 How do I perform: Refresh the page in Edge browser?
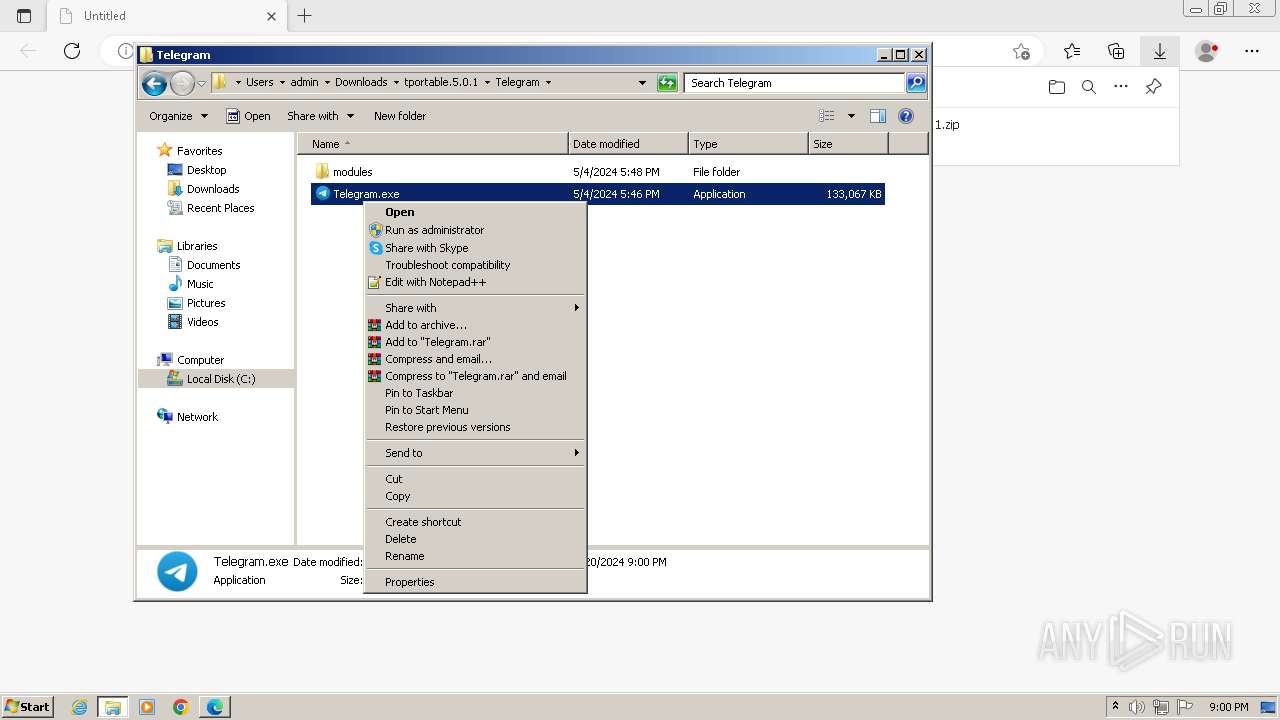72,51
